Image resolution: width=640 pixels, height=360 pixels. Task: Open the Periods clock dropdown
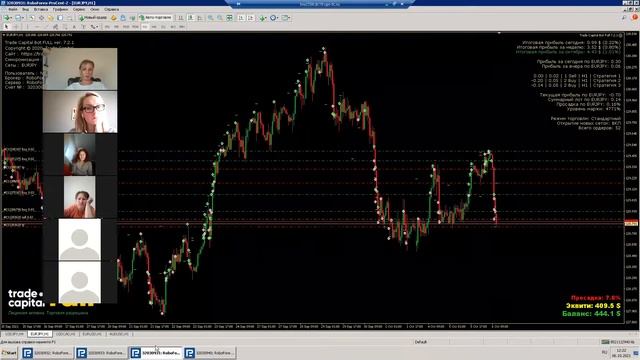pyautogui.click(x=273, y=18)
